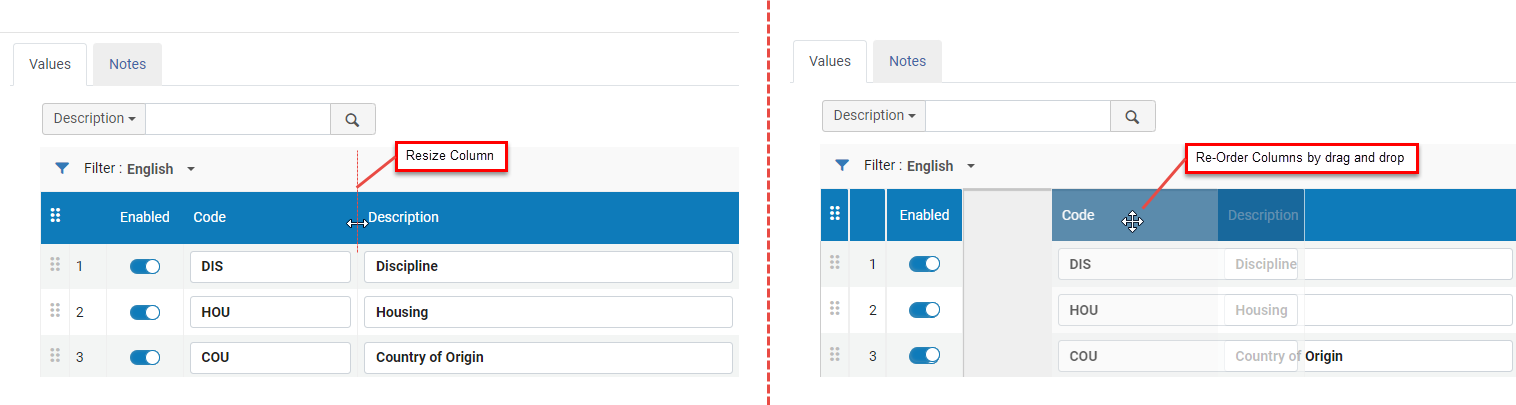Viewport: 1516px width, 405px height.
Task: Toggle the Enabled switch for row 2 in right table
Action: click(x=924, y=310)
